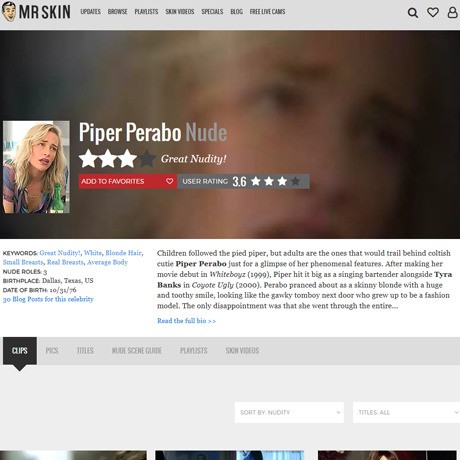Select the Clips tab
Viewport: 460px width, 460px height.
pyautogui.click(x=20, y=351)
